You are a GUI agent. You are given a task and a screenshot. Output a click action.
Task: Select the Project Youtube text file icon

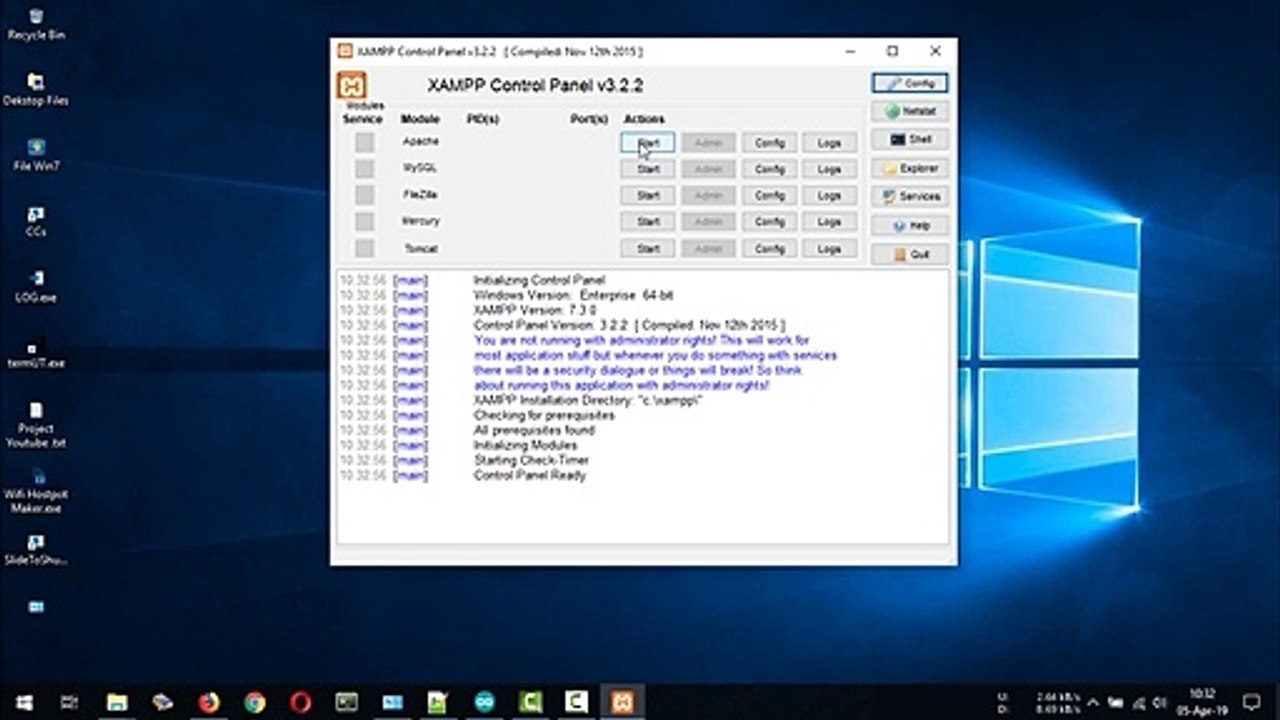pos(36,426)
